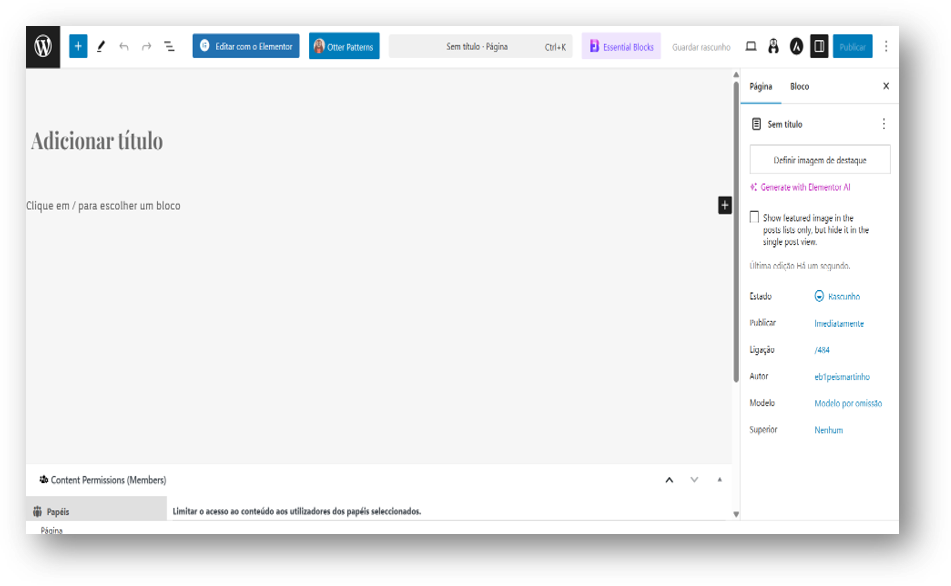Set parent page from Nenhum
Image resolution: width=951 pixels, height=586 pixels.
(x=828, y=430)
